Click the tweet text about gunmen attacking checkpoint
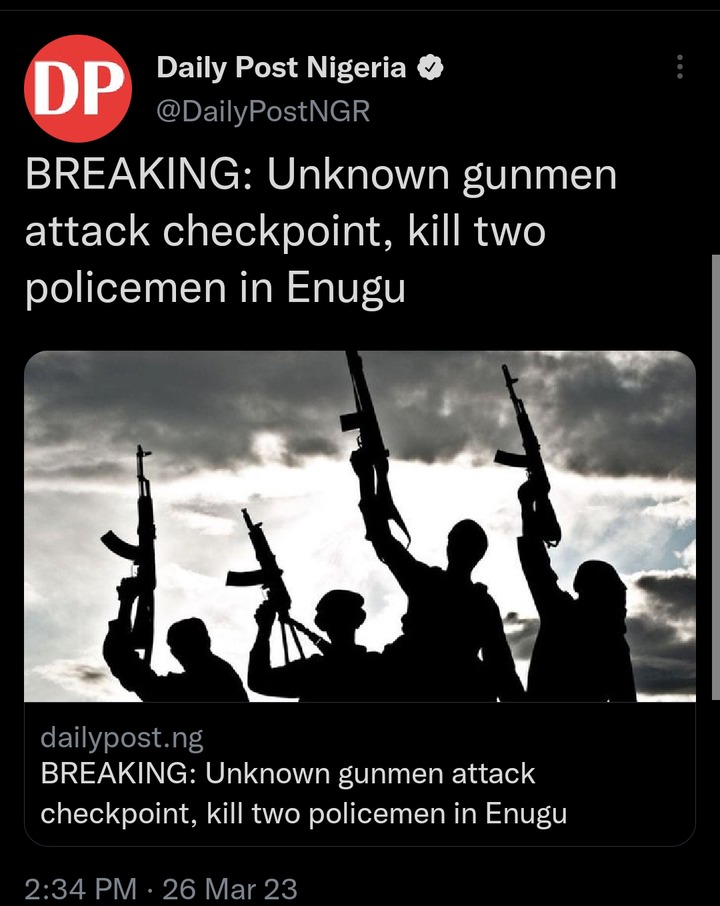 click(x=321, y=232)
